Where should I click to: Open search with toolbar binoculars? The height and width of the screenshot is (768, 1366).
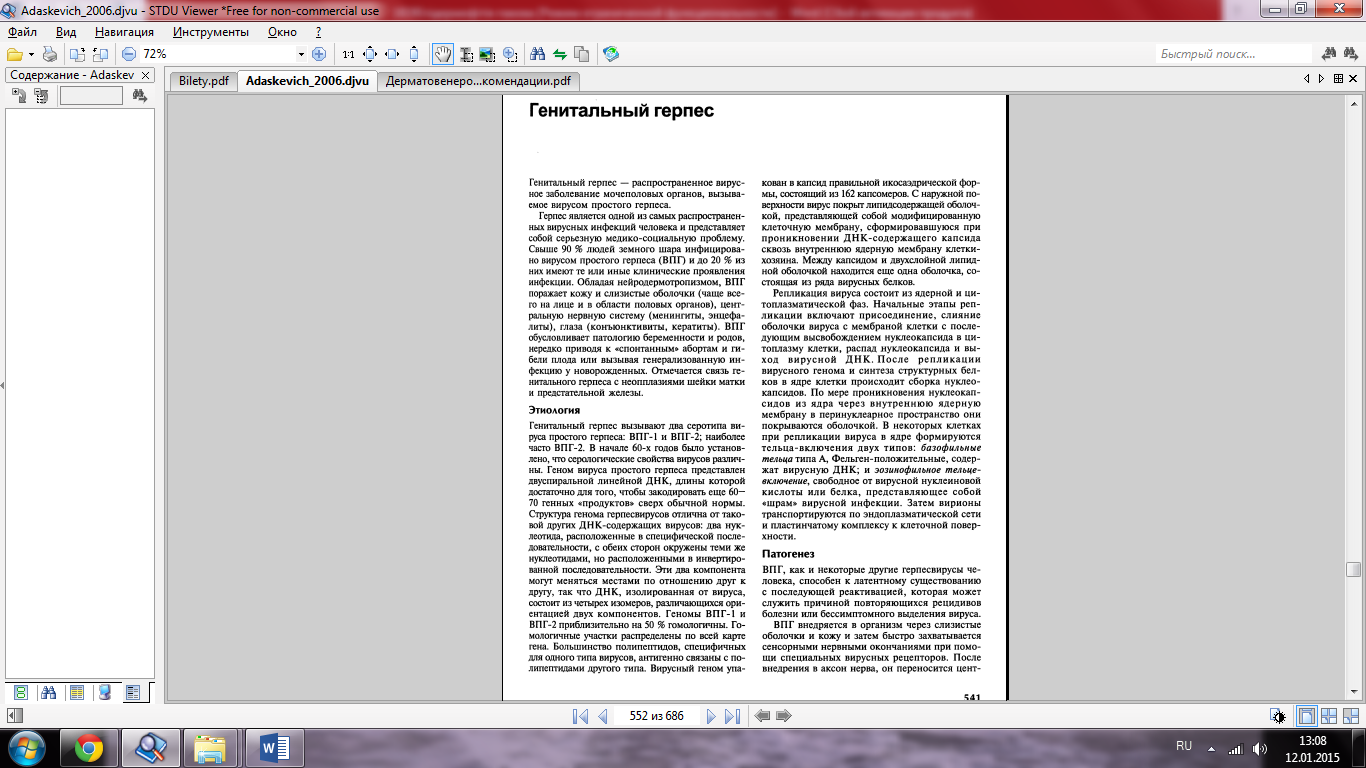click(x=538, y=54)
